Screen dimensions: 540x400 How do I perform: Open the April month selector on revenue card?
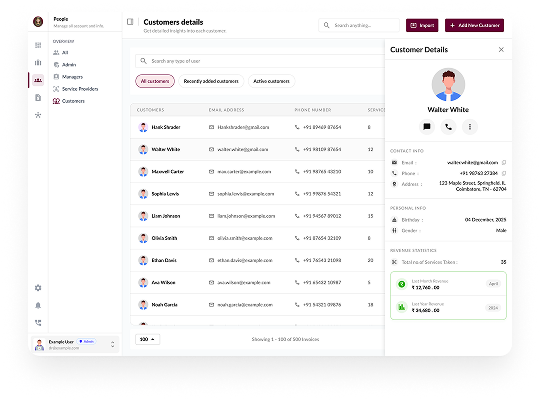(493, 284)
